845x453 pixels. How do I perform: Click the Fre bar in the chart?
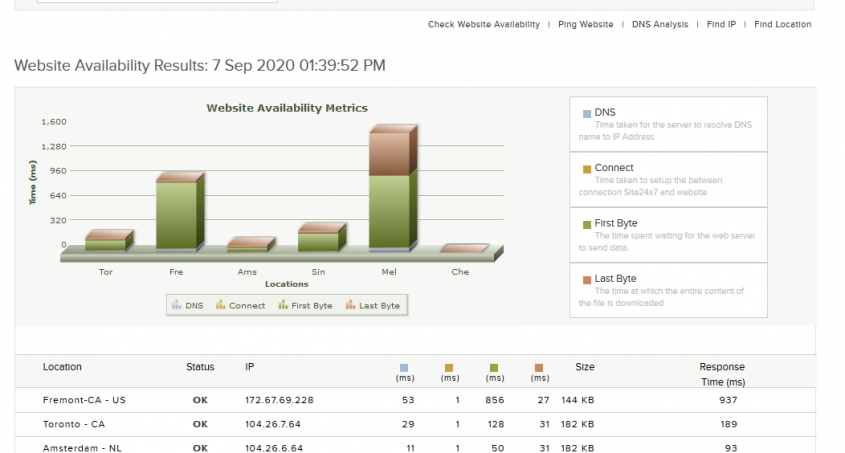point(176,214)
